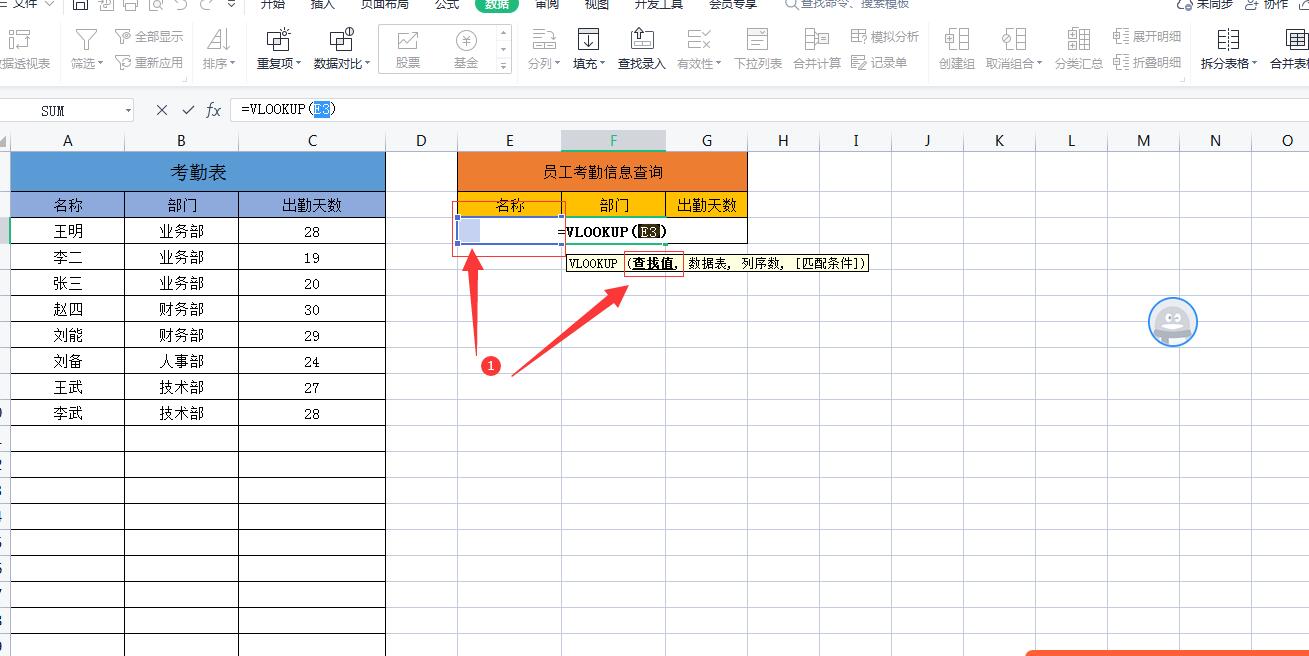1309x656 pixels.
Task: Select the cell with value 19
Action: (312, 257)
